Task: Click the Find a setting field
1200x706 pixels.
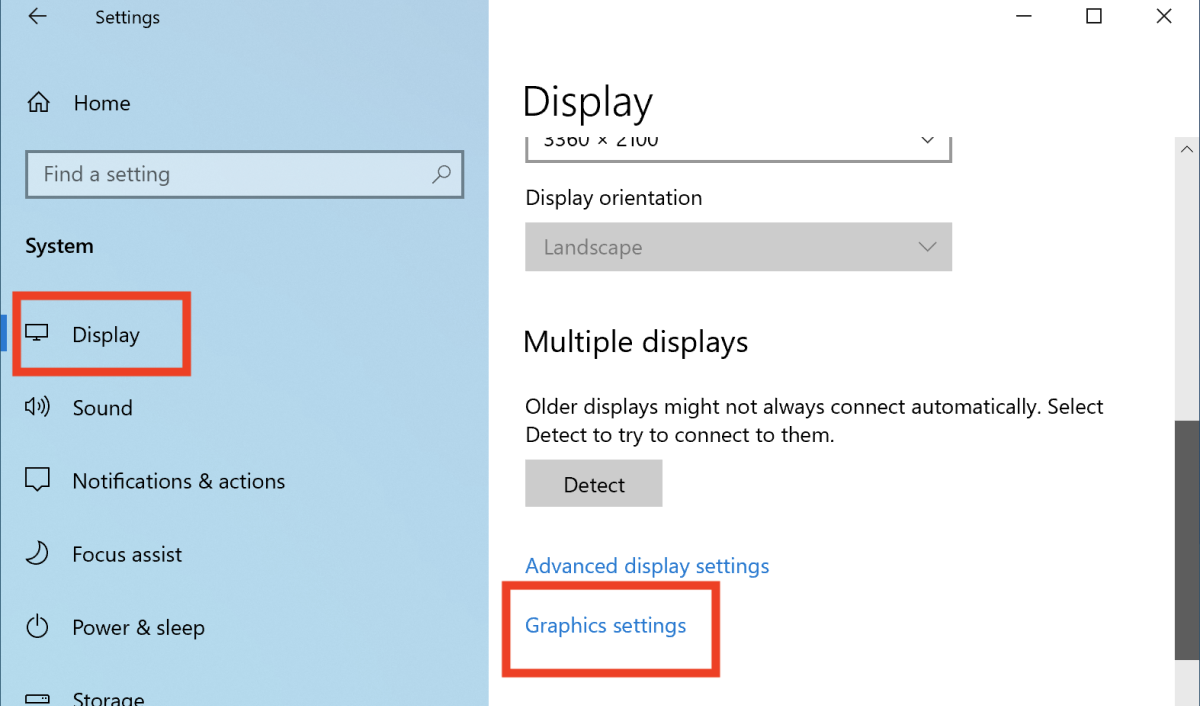Action: (x=245, y=174)
